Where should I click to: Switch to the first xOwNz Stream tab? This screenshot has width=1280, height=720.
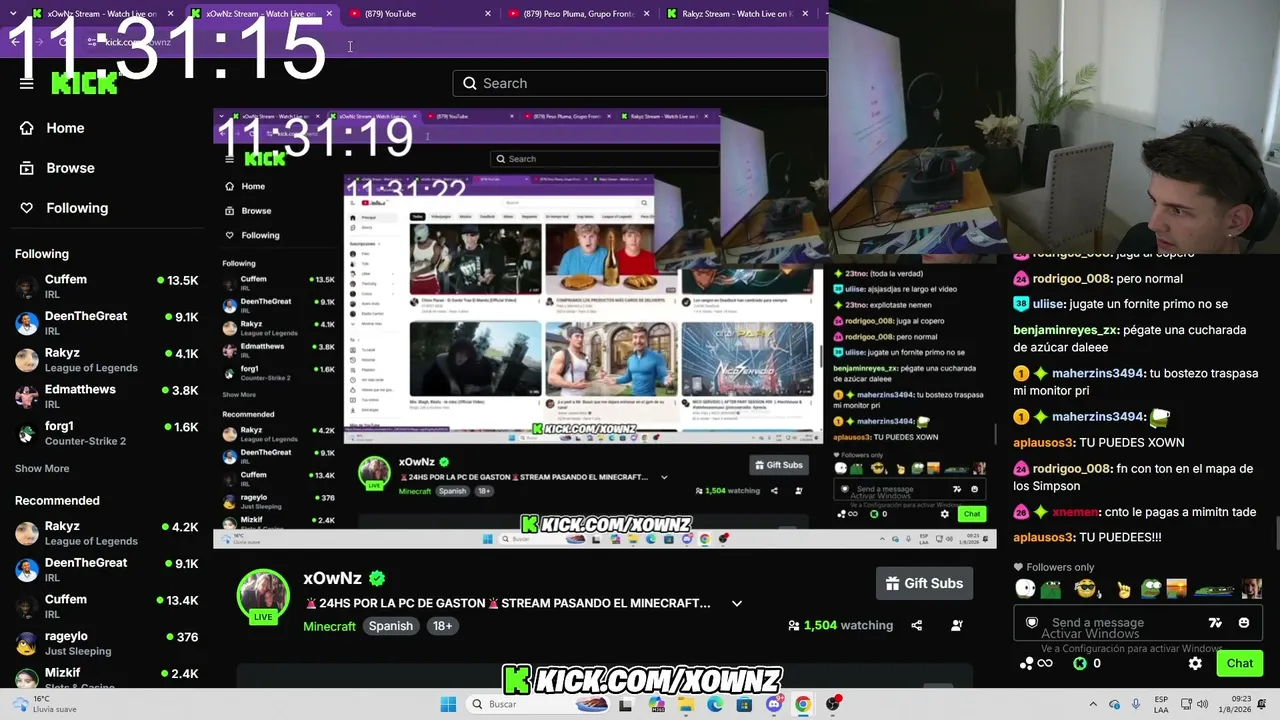point(101,14)
